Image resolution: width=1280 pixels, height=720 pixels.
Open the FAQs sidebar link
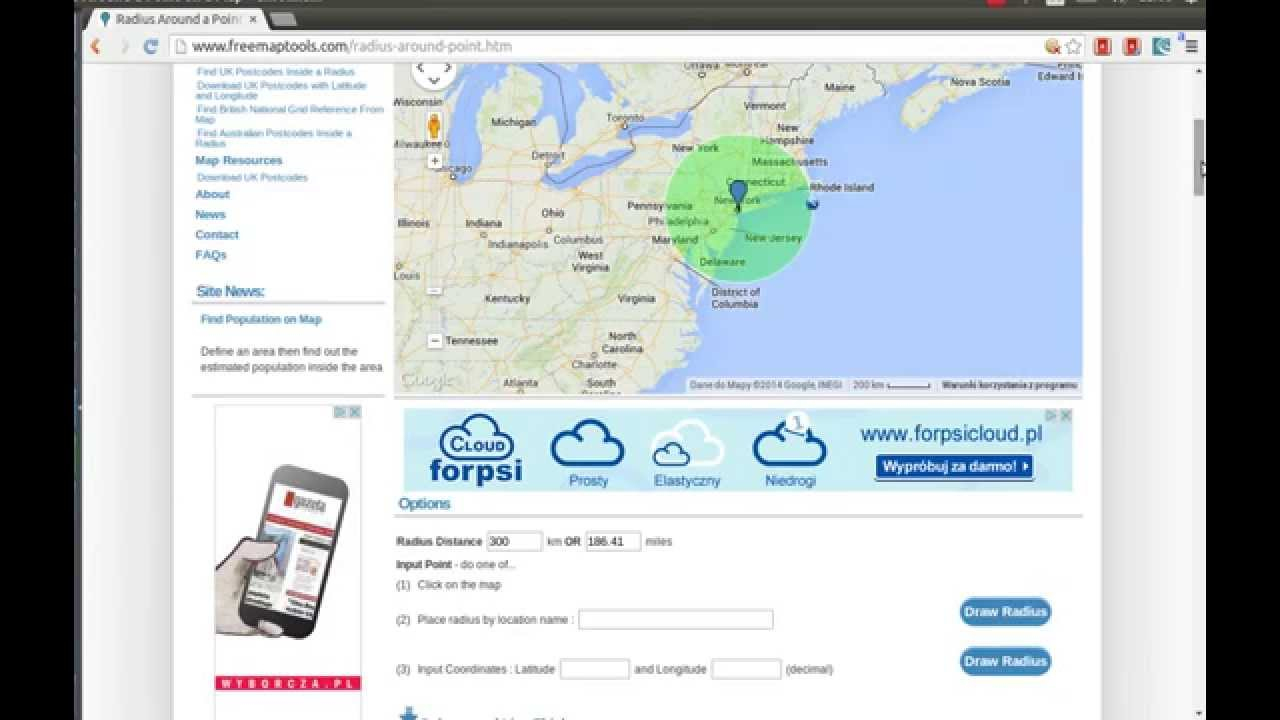click(211, 255)
